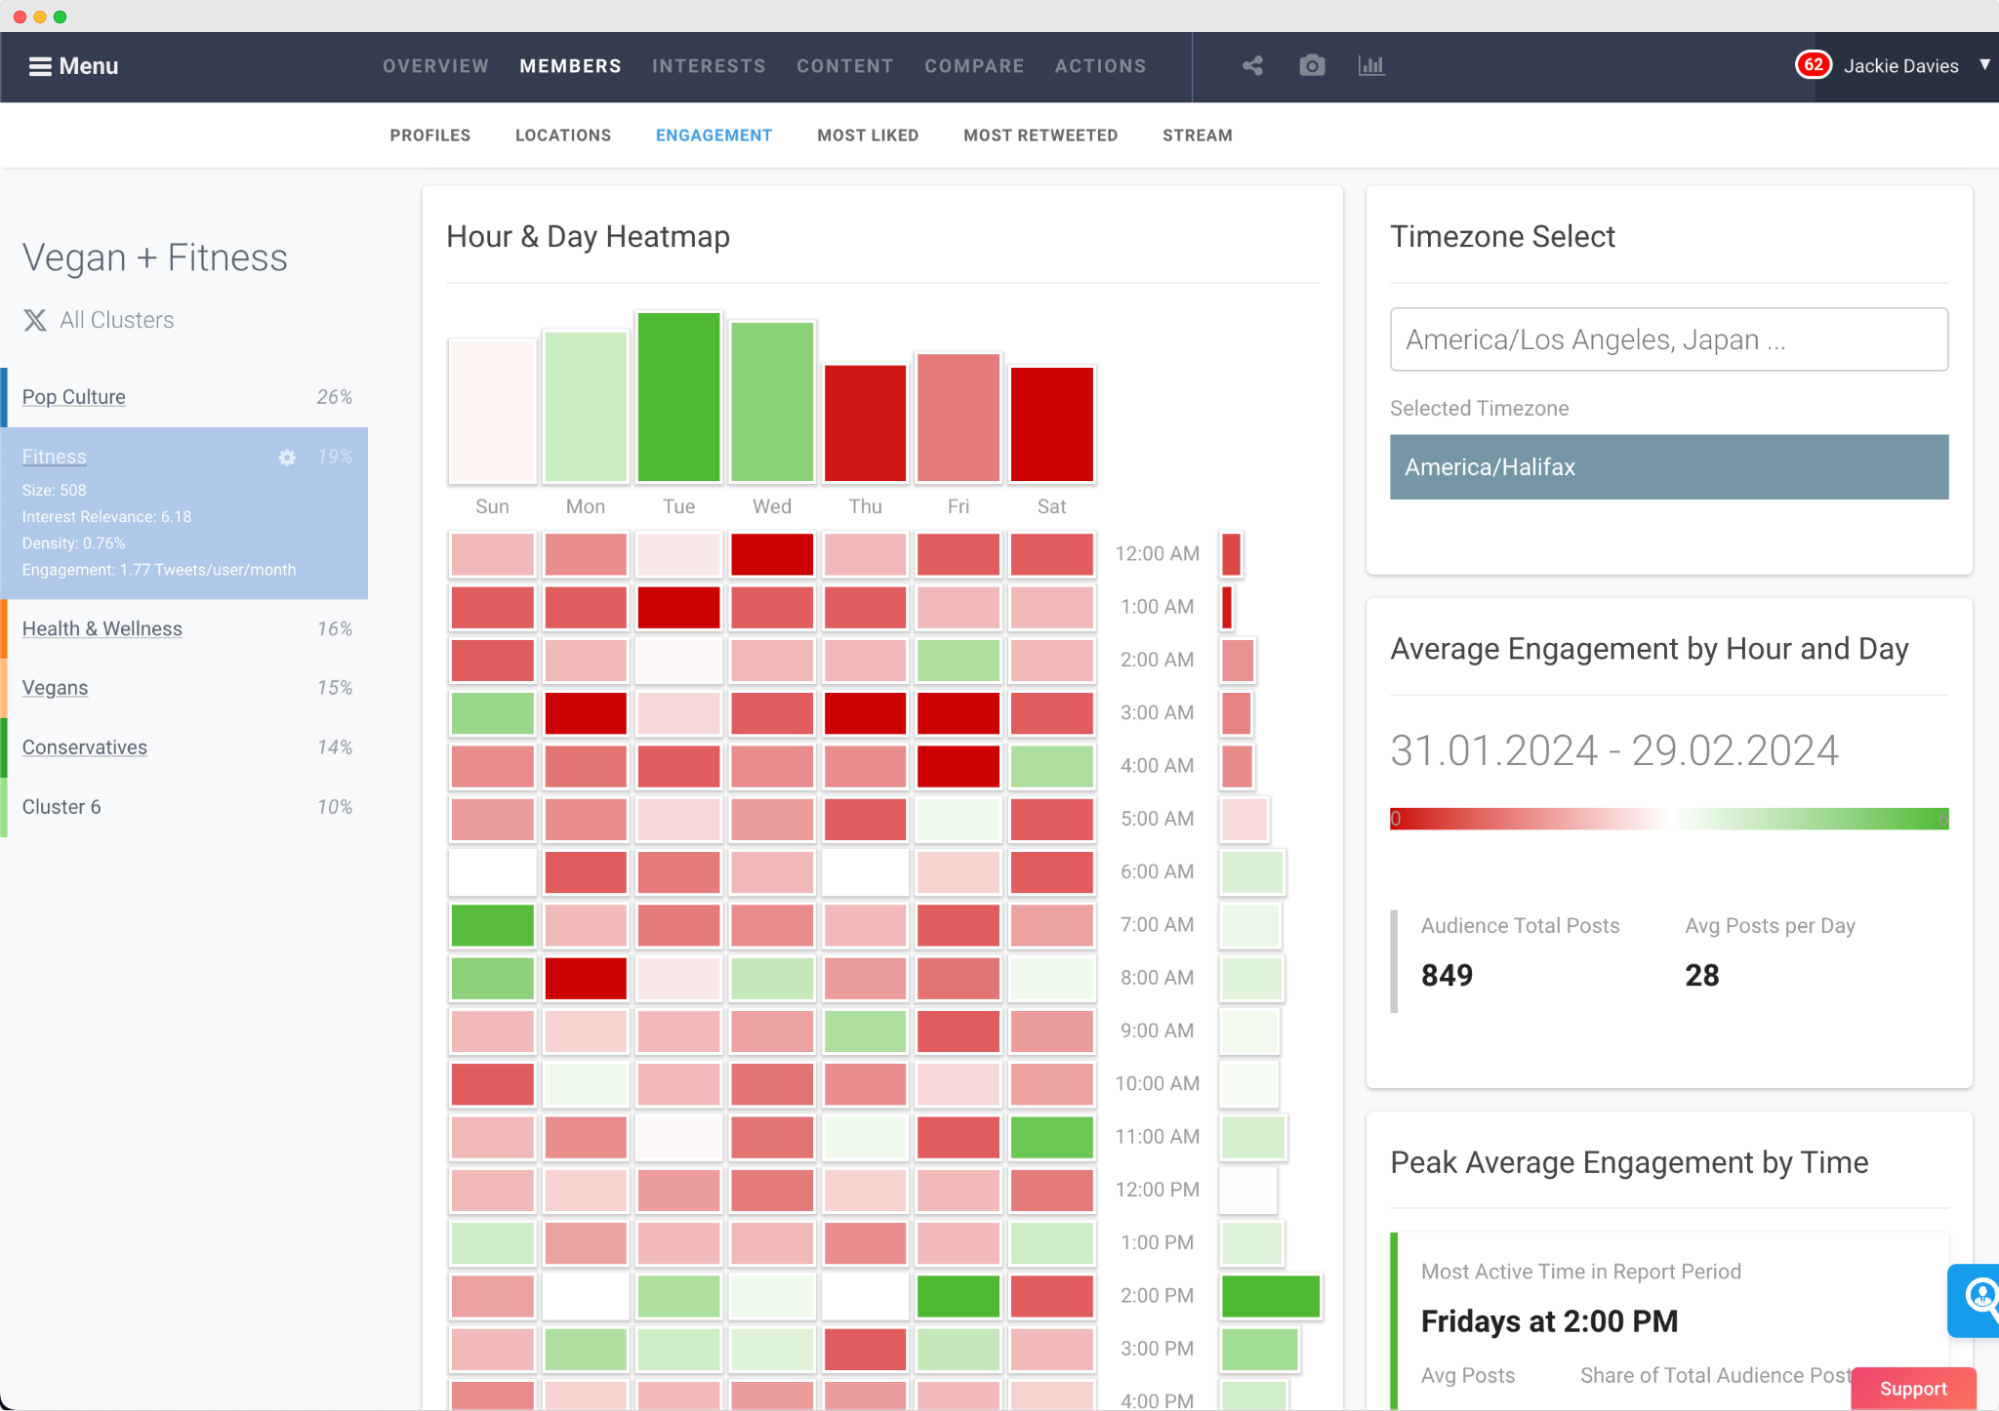Open Health & Wellness cluster
The image size is (1999, 1411).
tap(102, 629)
